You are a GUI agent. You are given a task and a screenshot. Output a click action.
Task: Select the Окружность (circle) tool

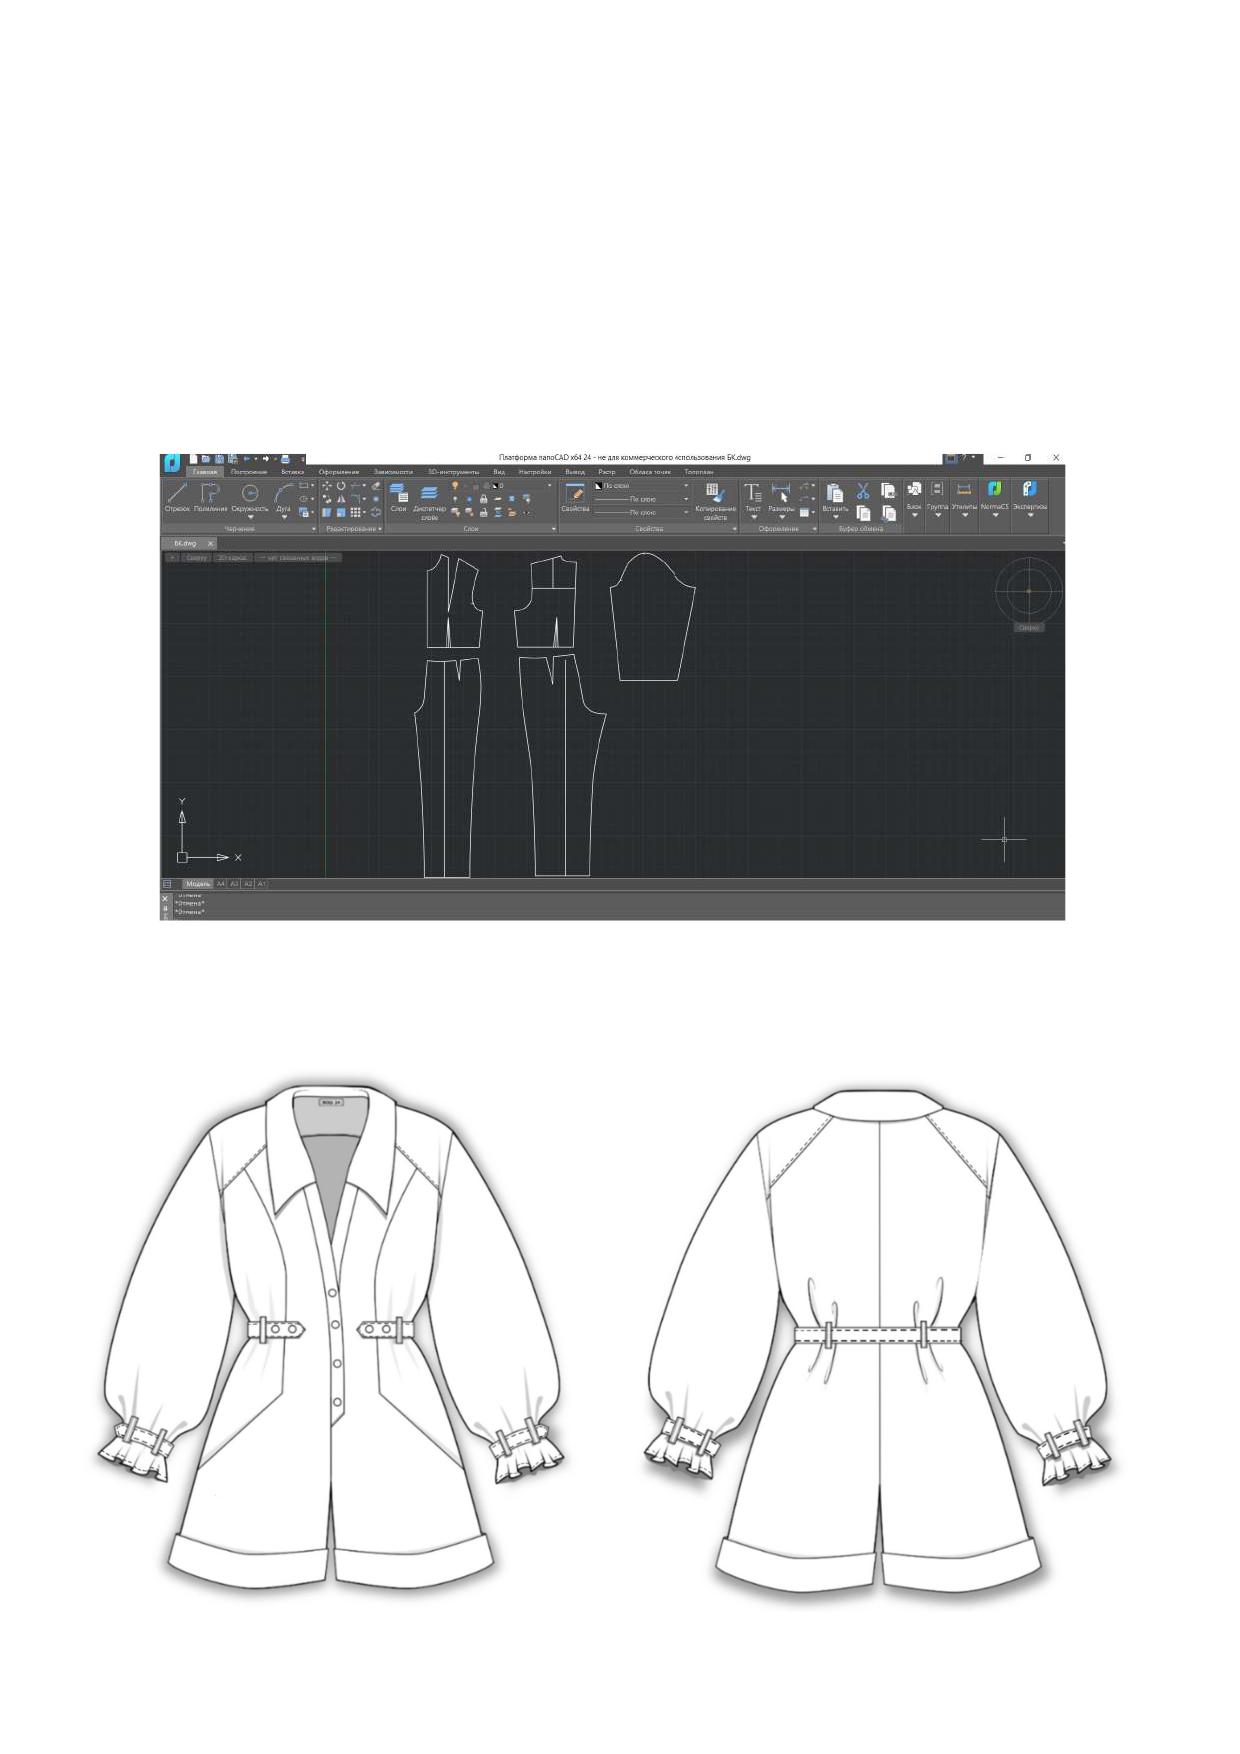(250, 498)
